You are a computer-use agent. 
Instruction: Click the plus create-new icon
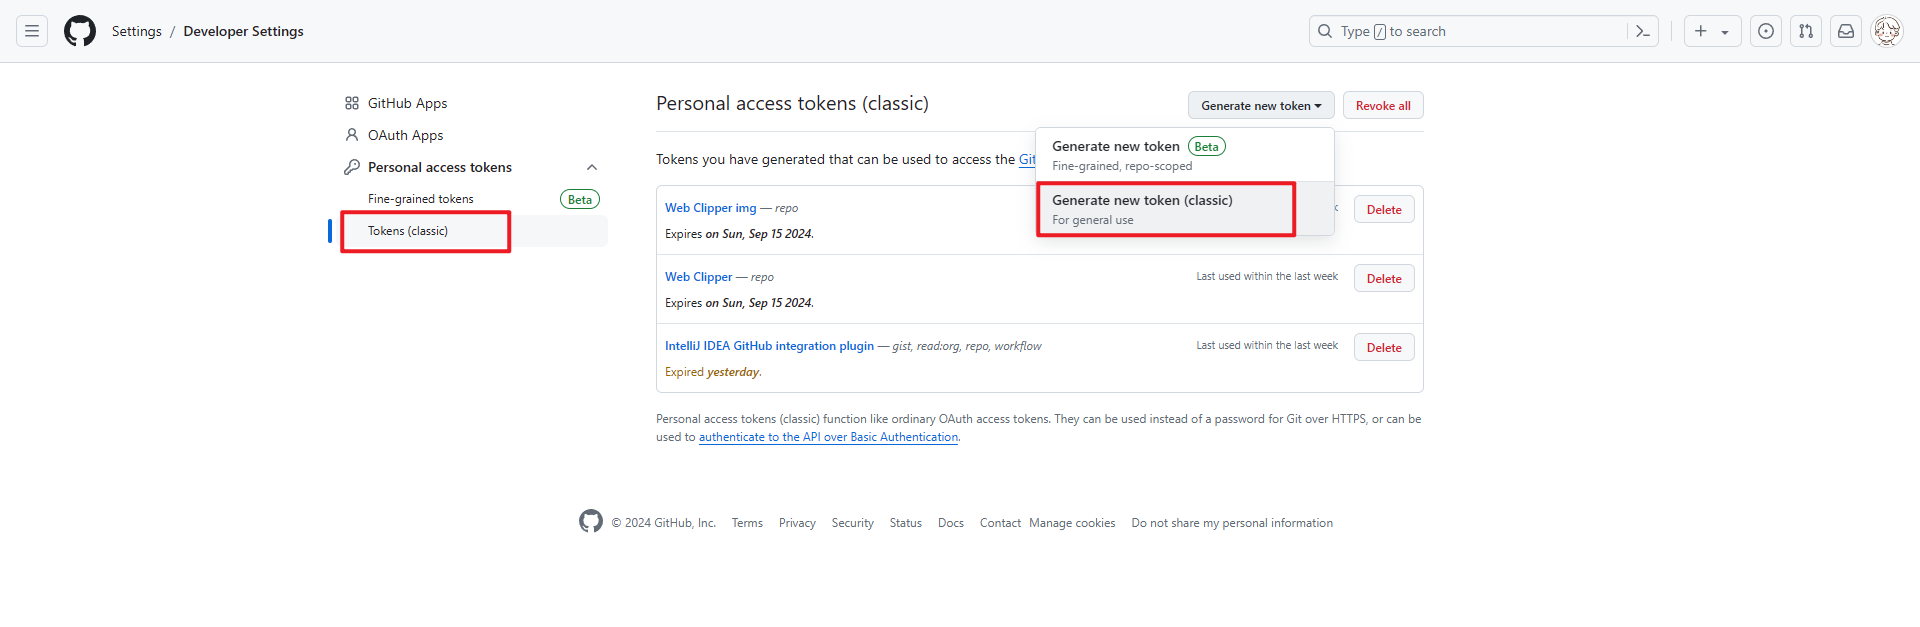(x=1701, y=31)
